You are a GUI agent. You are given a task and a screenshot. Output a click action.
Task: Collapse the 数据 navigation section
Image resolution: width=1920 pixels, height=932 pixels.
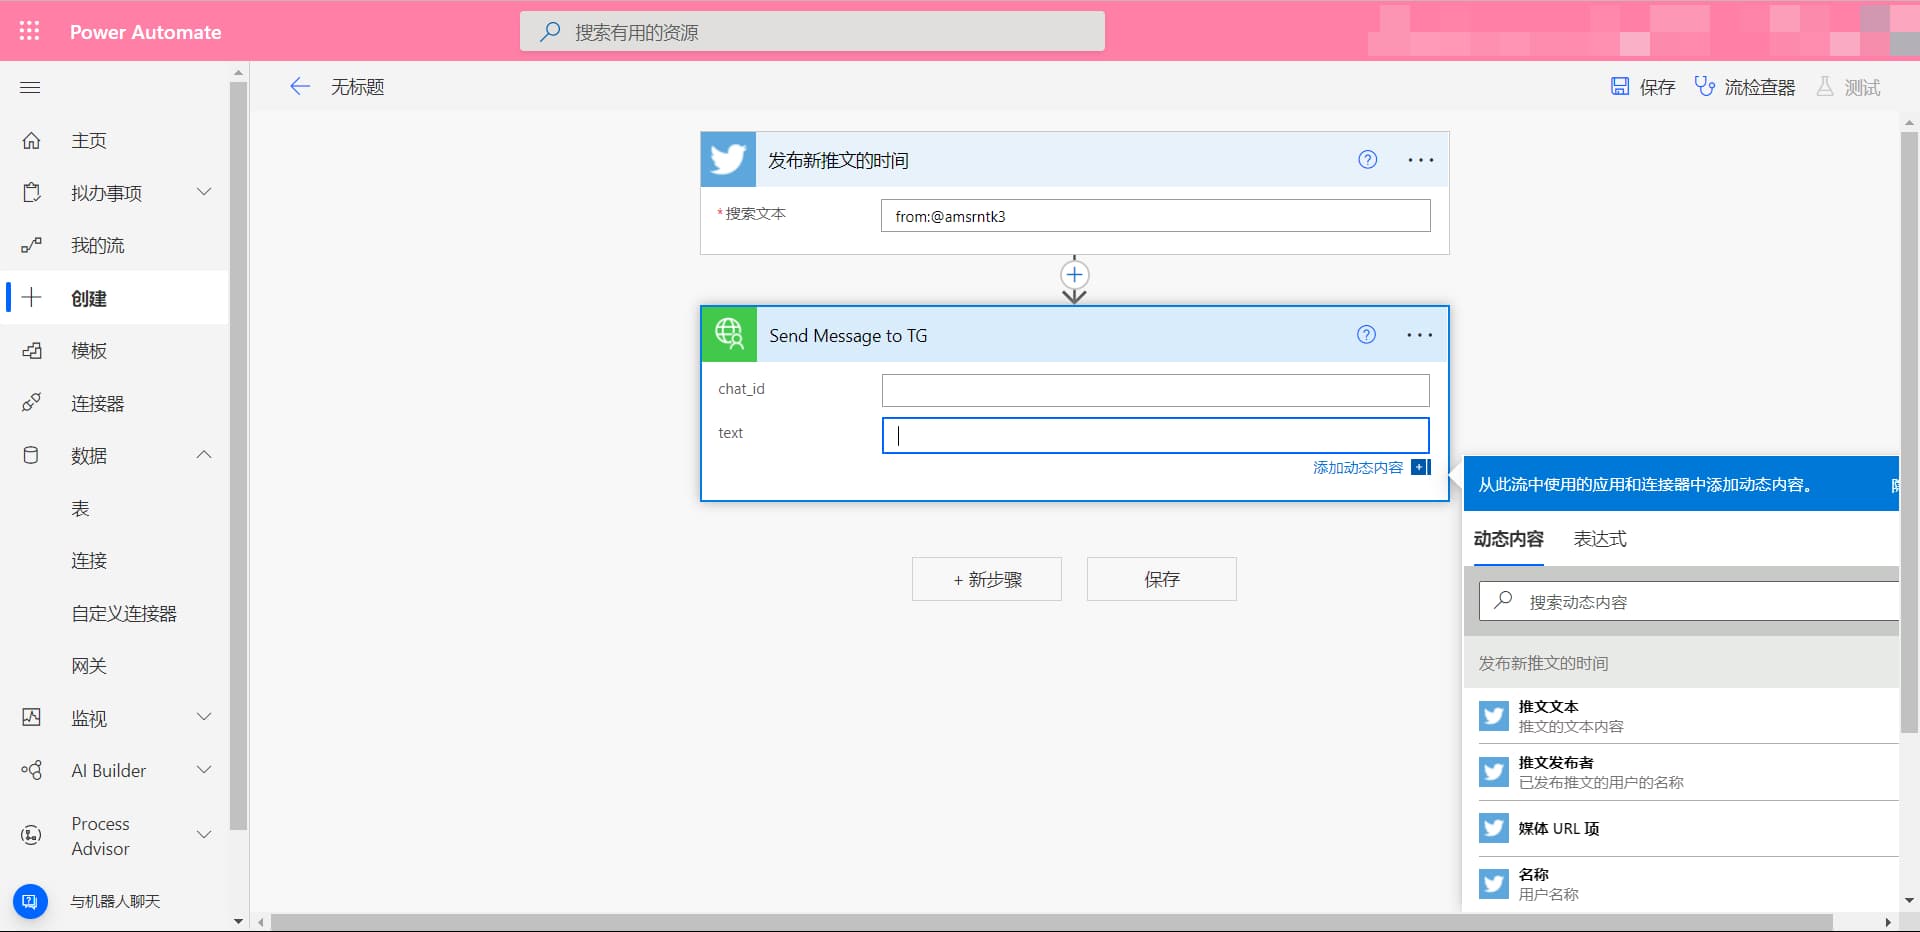[204, 455]
